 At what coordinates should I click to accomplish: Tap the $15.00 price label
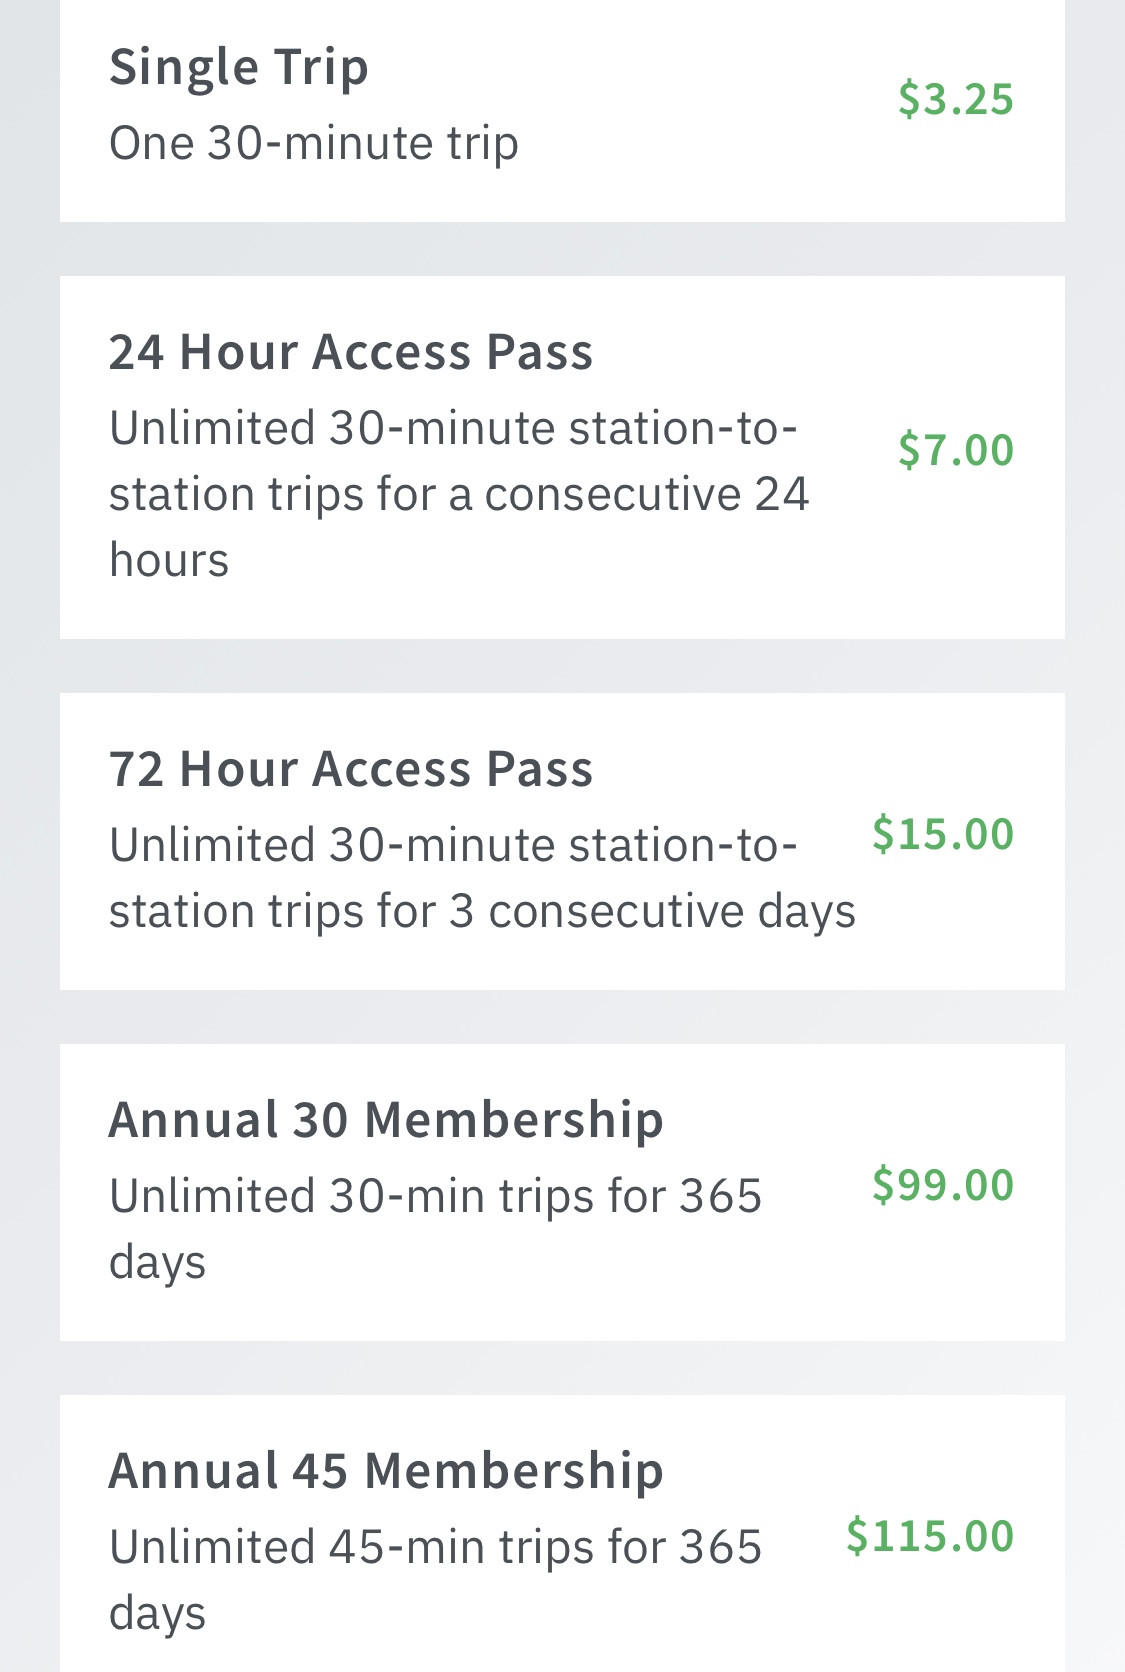942,834
